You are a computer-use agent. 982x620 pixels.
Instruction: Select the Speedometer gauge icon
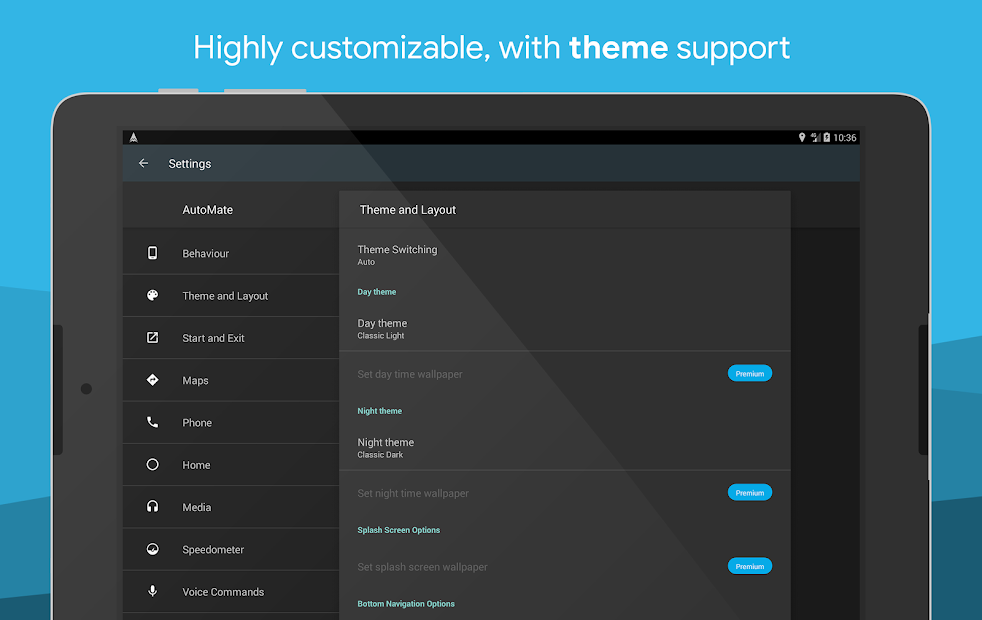click(152, 549)
